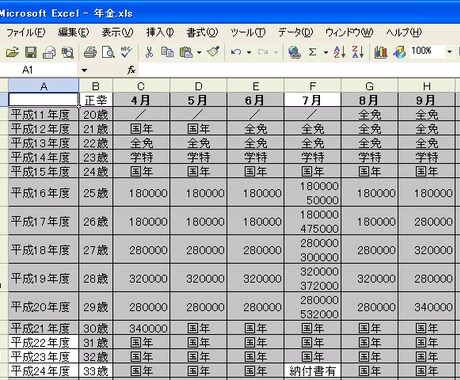Click the 7月 header cell
This screenshot has height=380, width=460.
312,100
